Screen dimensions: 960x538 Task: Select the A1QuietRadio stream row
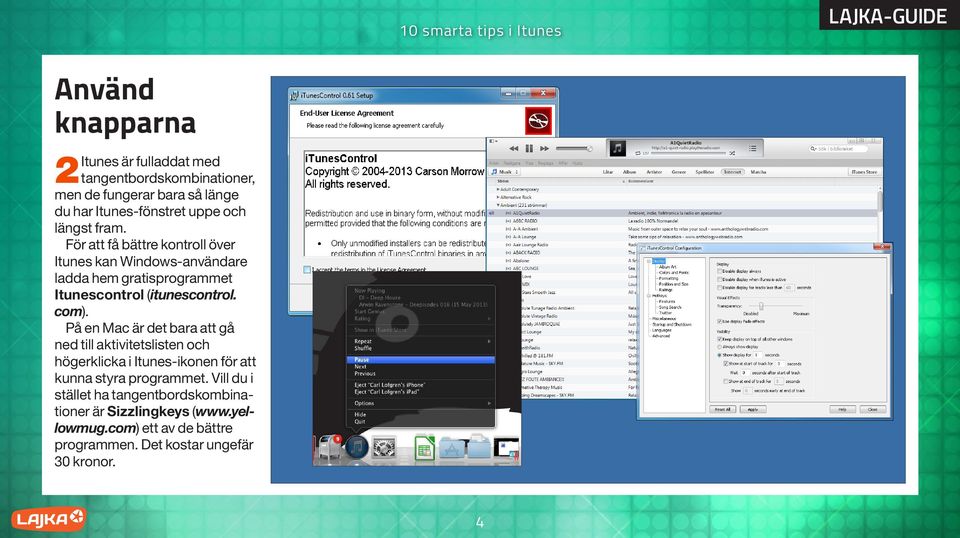[683, 213]
